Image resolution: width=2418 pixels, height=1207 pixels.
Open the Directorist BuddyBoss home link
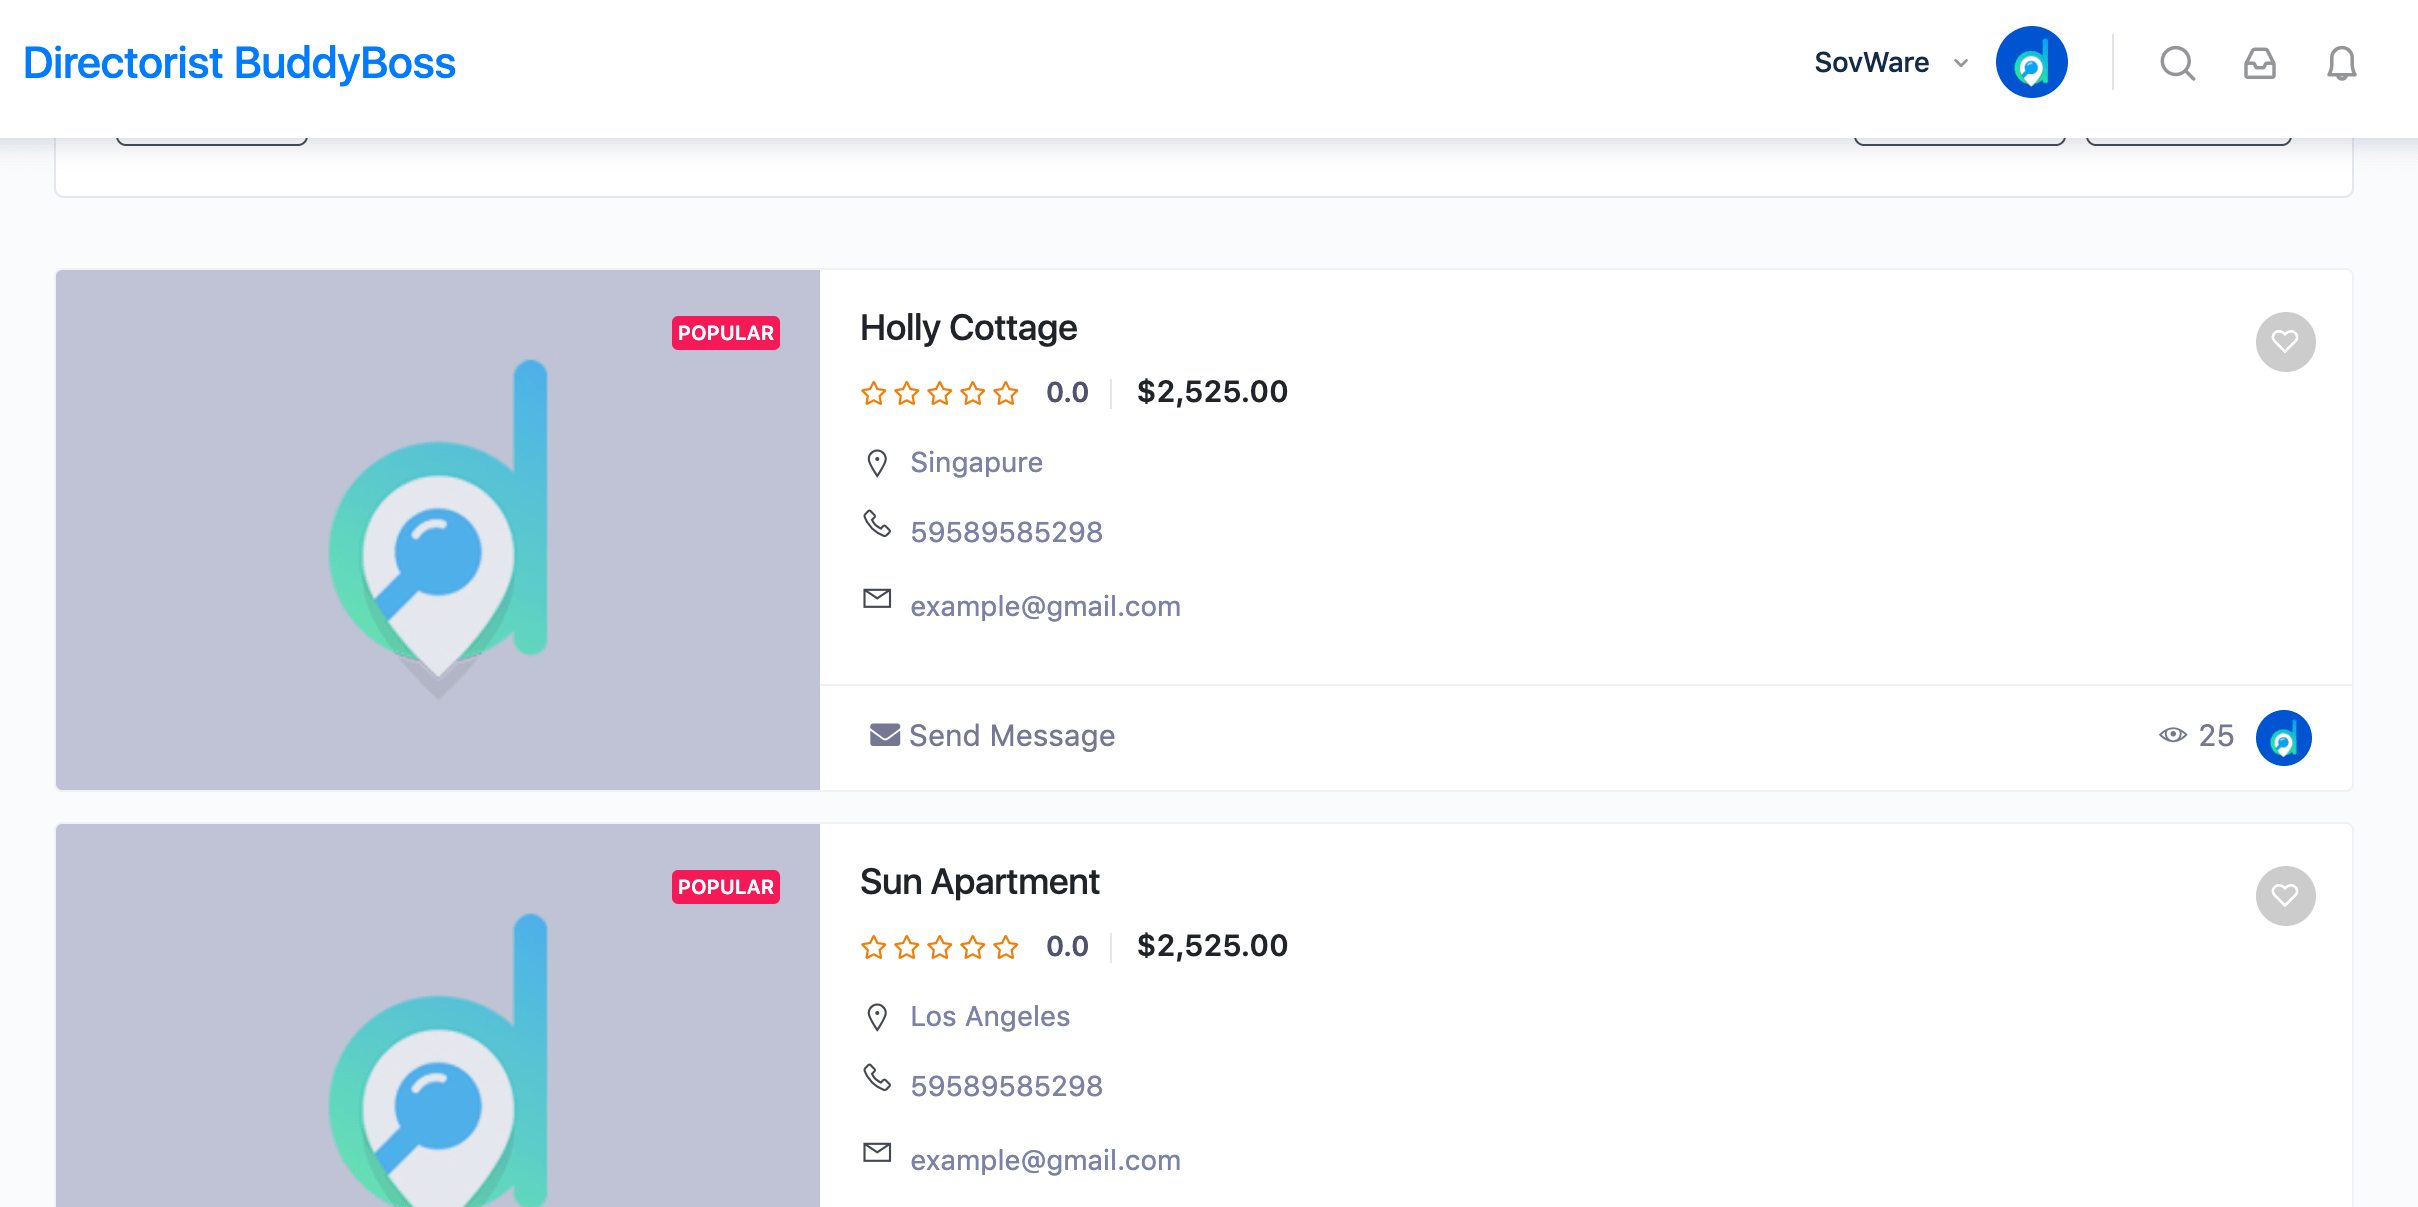click(239, 63)
